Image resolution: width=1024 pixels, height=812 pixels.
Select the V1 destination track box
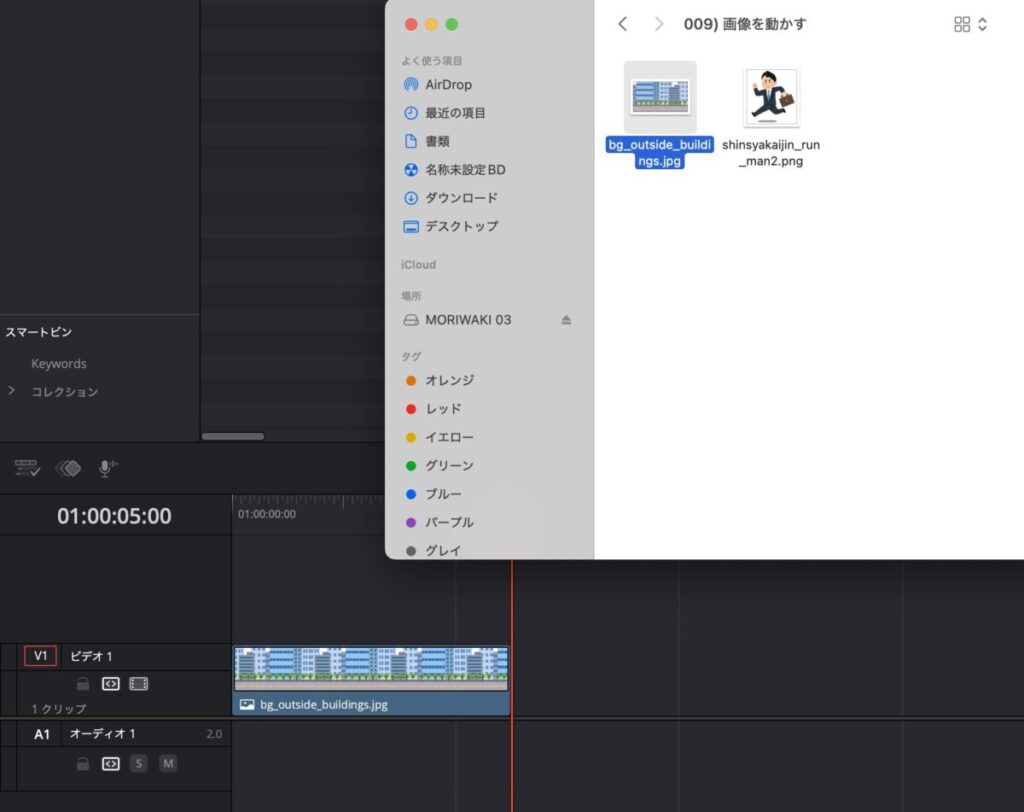pyautogui.click(x=41, y=656)
